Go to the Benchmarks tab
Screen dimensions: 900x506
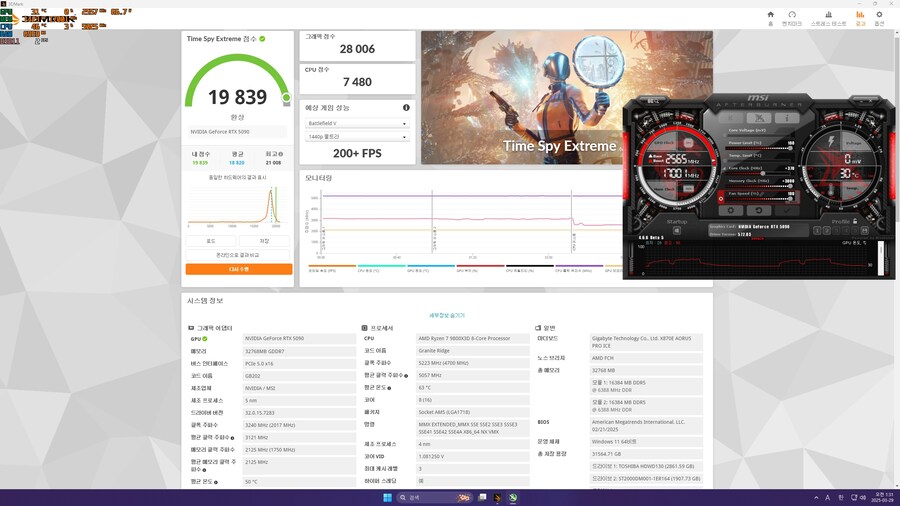click(791, 17)
